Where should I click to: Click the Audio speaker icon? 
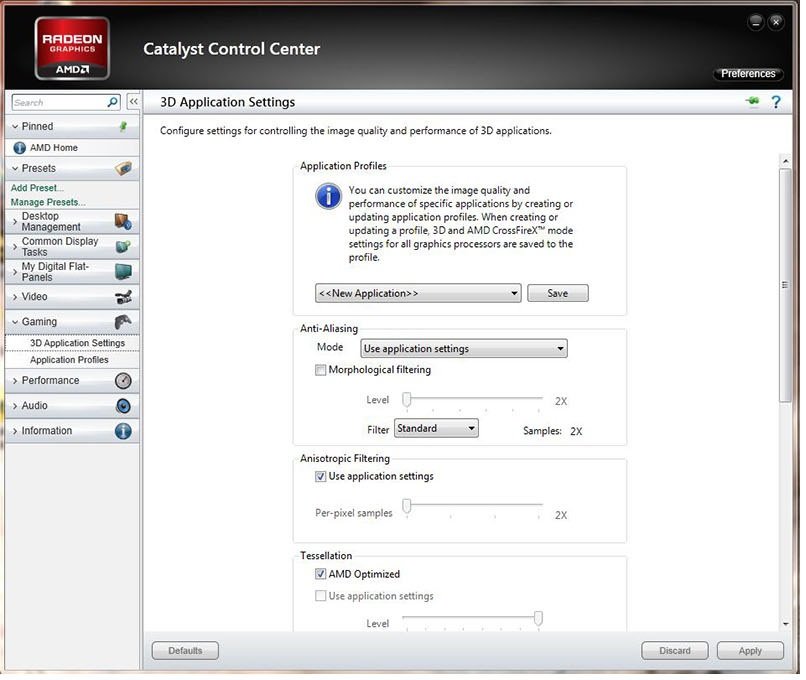[x=123, y=406]
